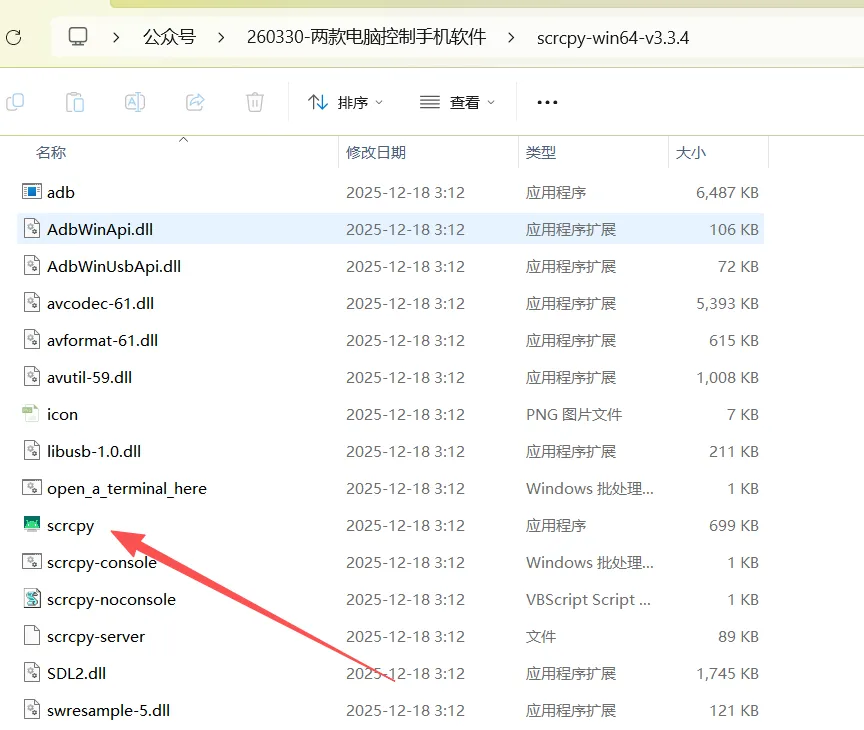Screen dimensions: 864x730
Task: Select the file name libusb-1.0.dll
Action: coord(94,451)
